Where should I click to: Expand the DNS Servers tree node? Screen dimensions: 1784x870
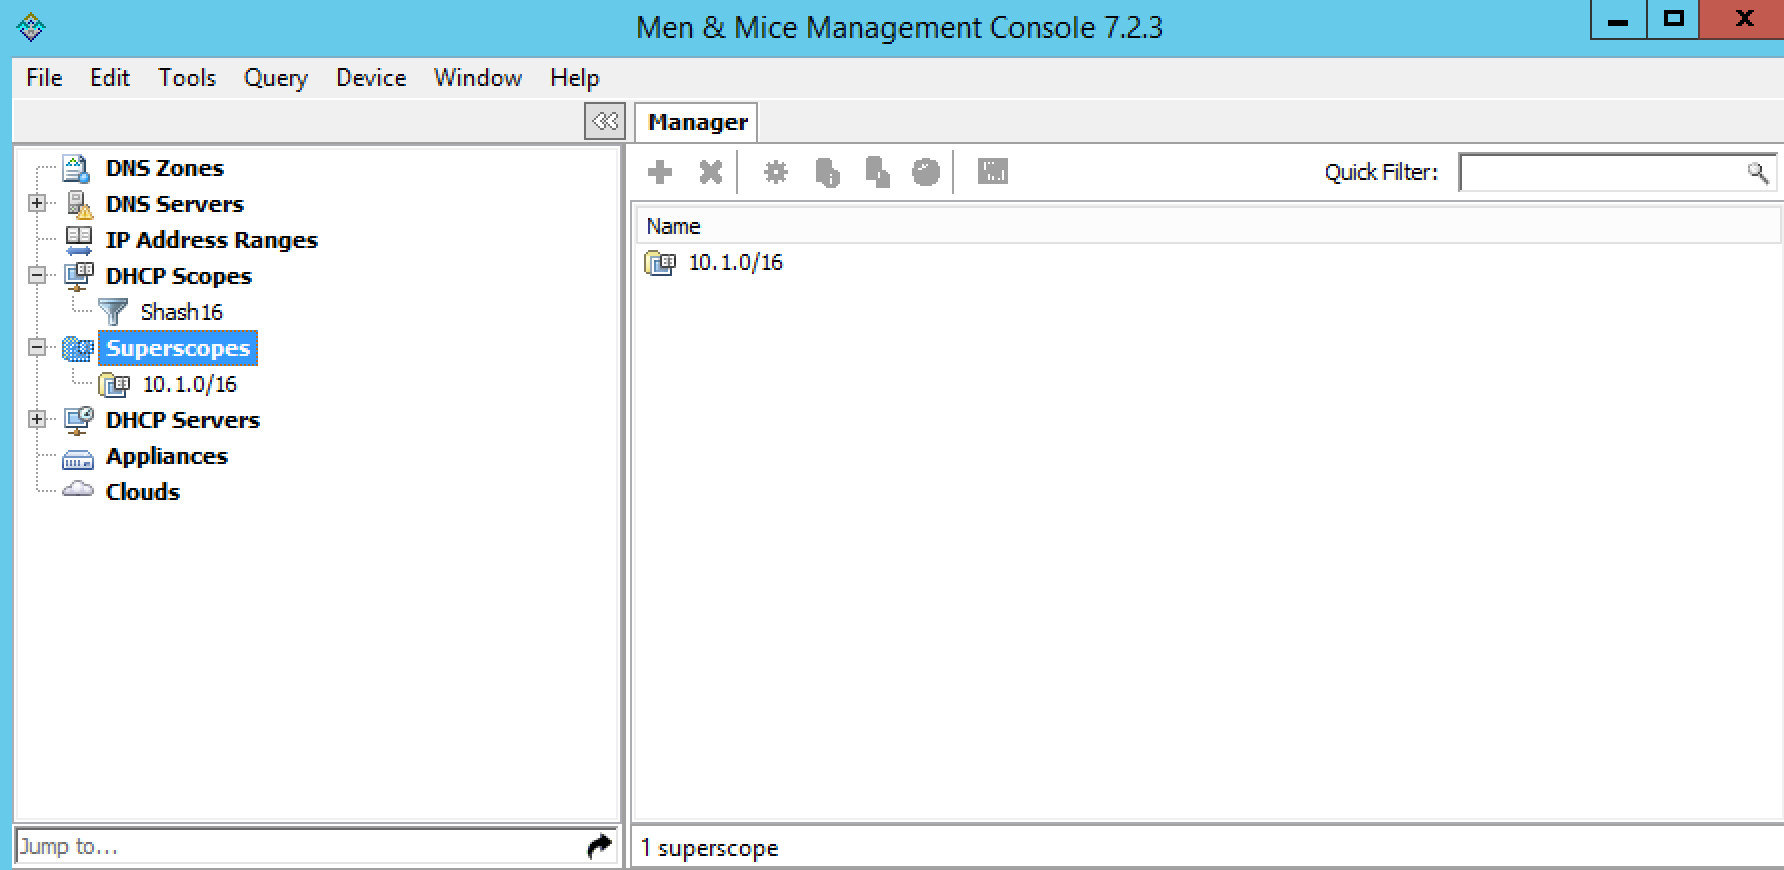coord(37,204)
